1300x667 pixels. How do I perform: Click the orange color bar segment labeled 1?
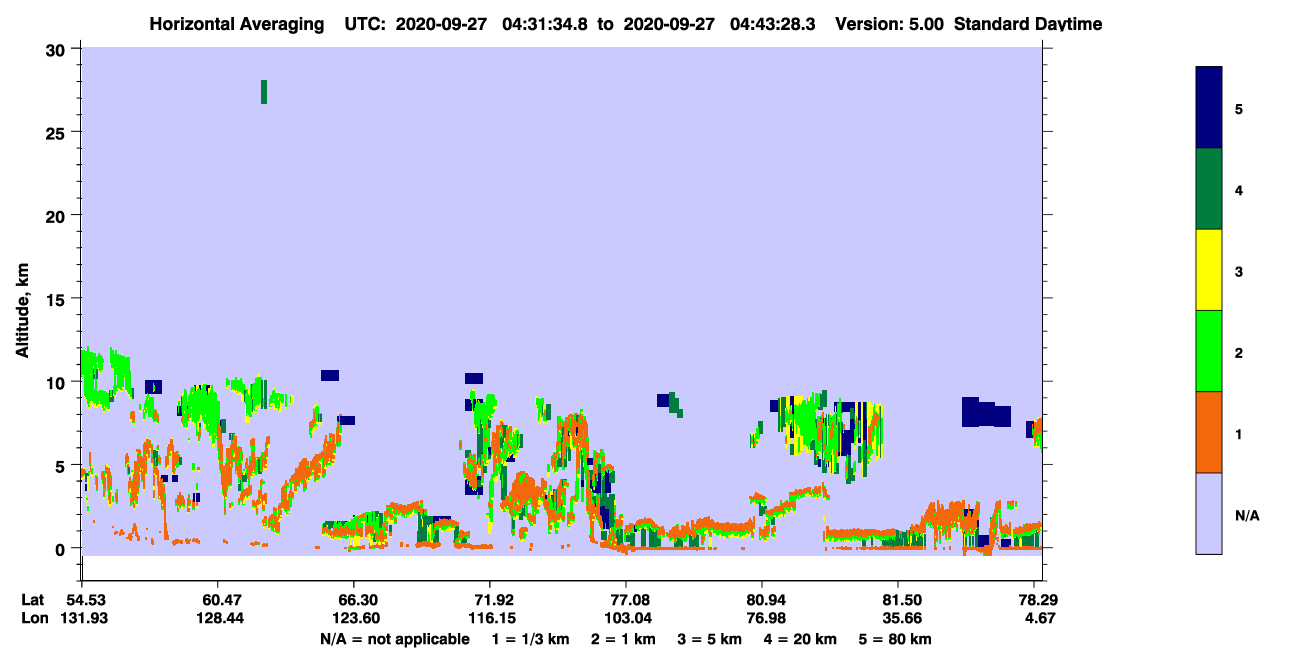point(1208,432)
